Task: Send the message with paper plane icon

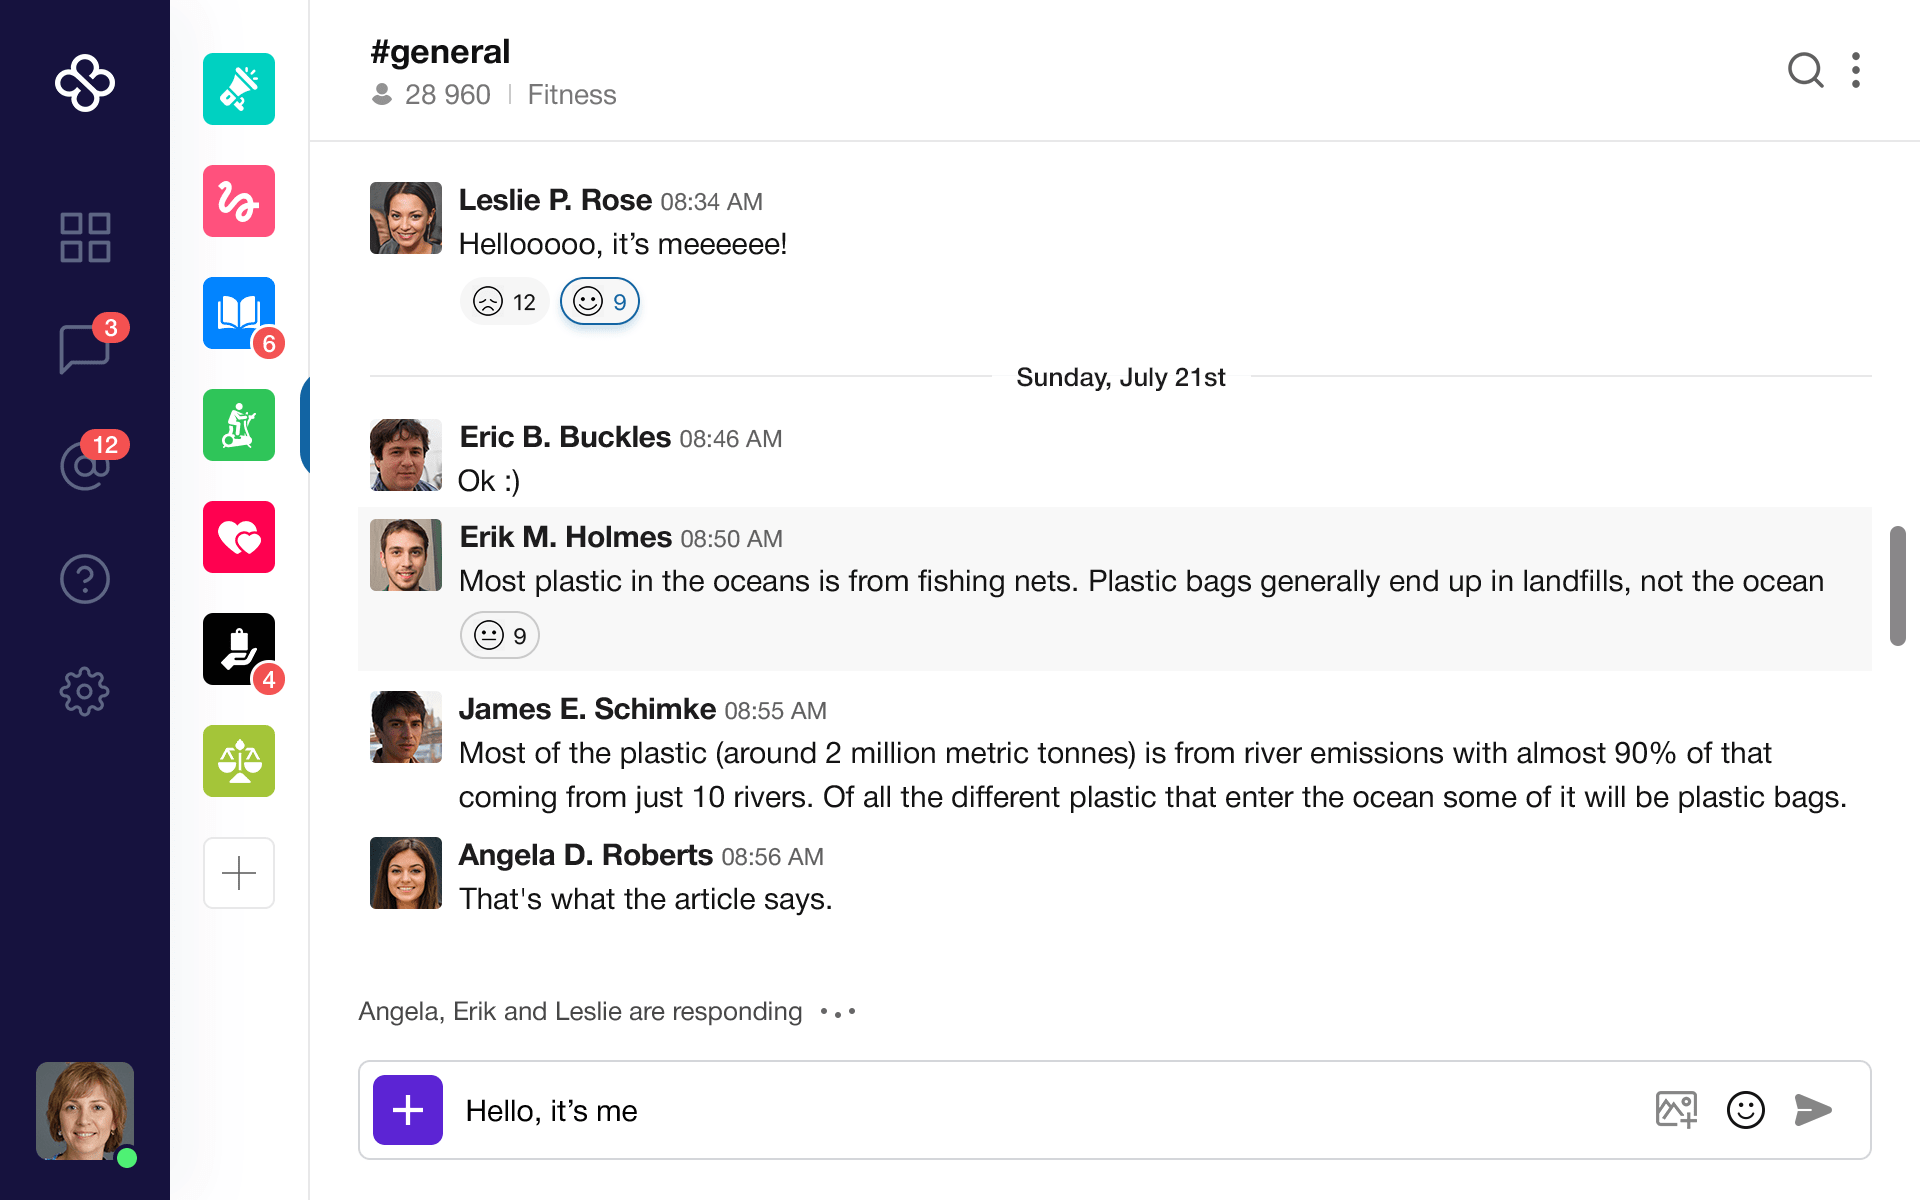Action: click(x=1813, y=1110)
